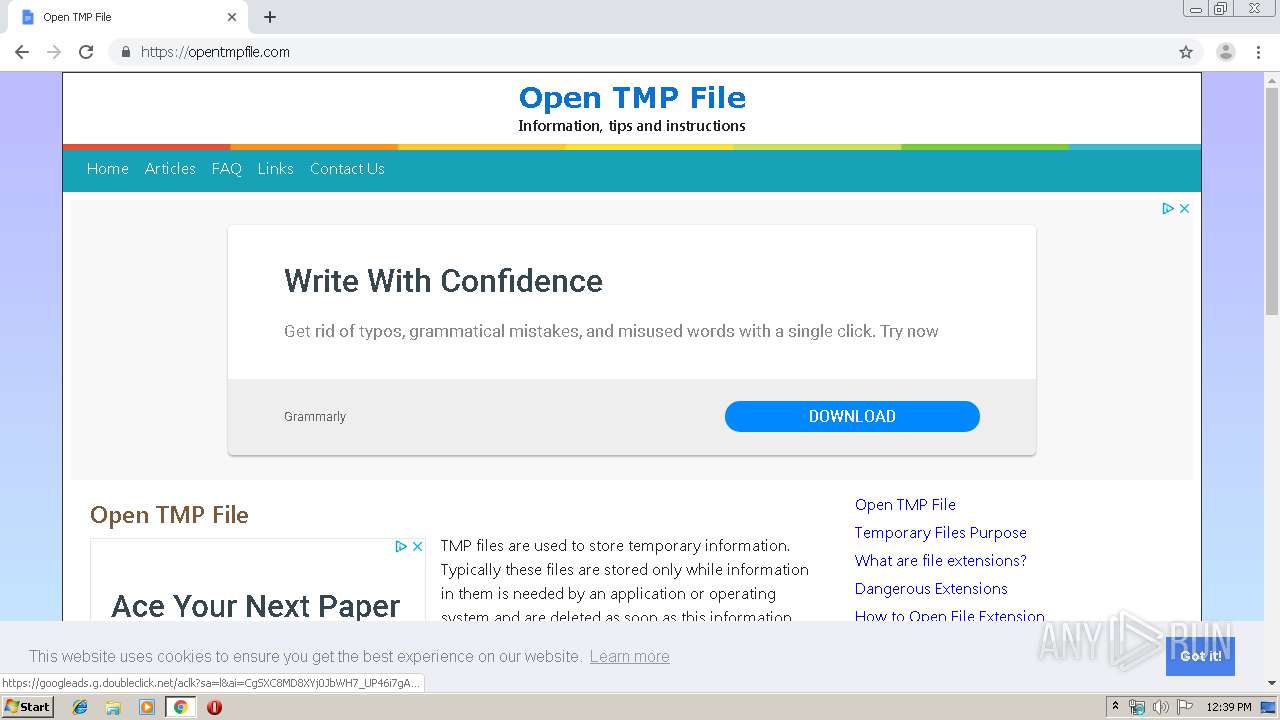1280x720 pixels.
Task: Click the Open TMP File site title
Action: pos(632,97)
